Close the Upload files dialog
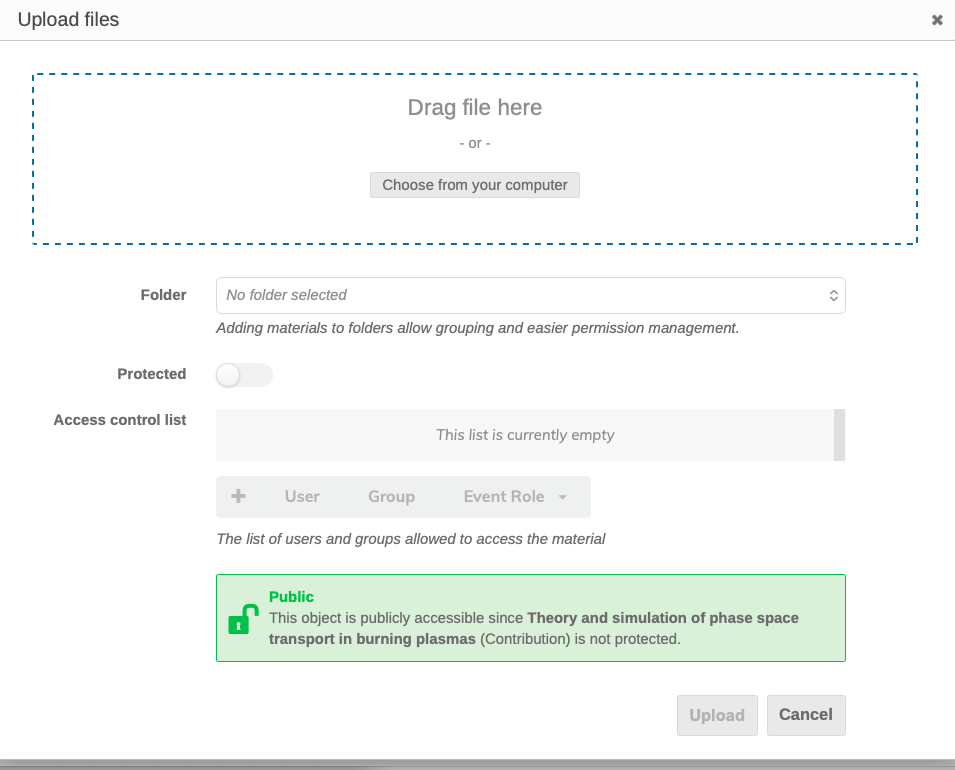Screen dimensions: 955x770 (x=937, y=20)
